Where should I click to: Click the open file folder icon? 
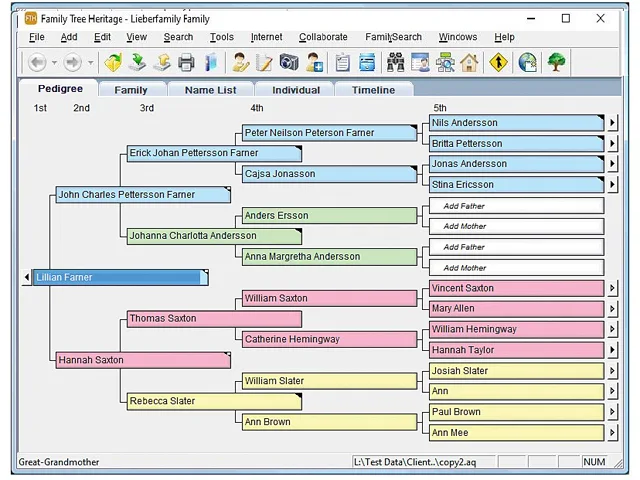click(113, 63)
